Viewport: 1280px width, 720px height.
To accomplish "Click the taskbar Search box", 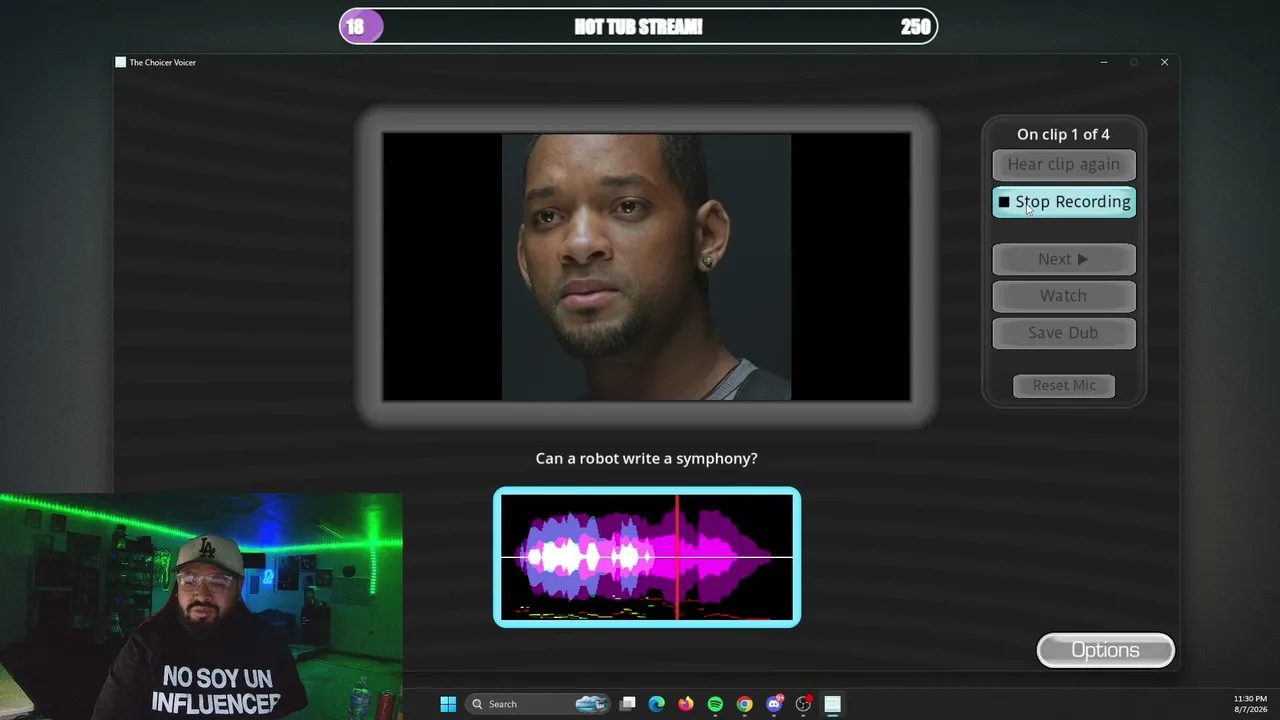I will 539,704.
